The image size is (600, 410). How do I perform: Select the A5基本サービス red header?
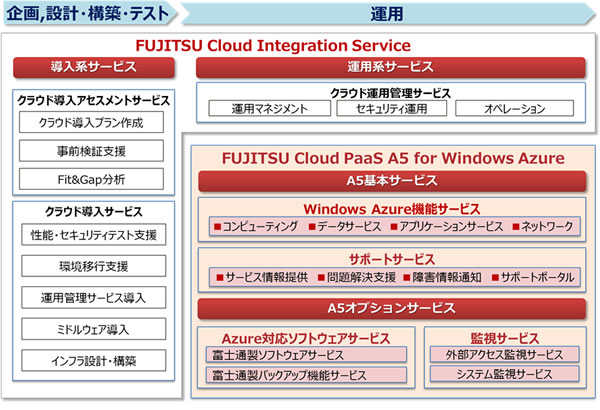pyautogui.click(x=392, y=181)
